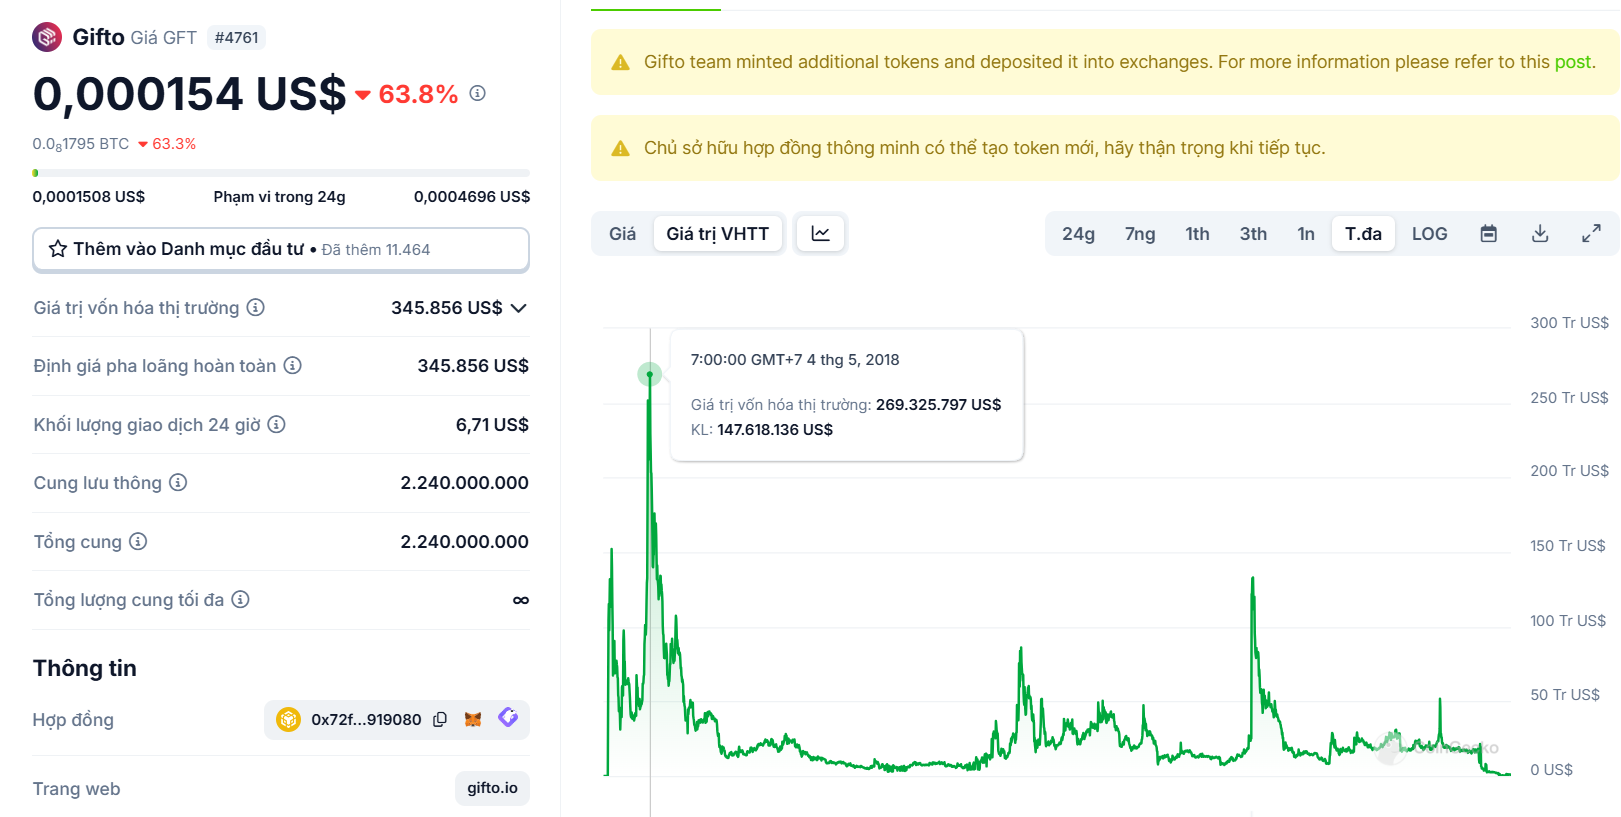Open price change info icon beside 63.8%

click(x=478, y=93)
